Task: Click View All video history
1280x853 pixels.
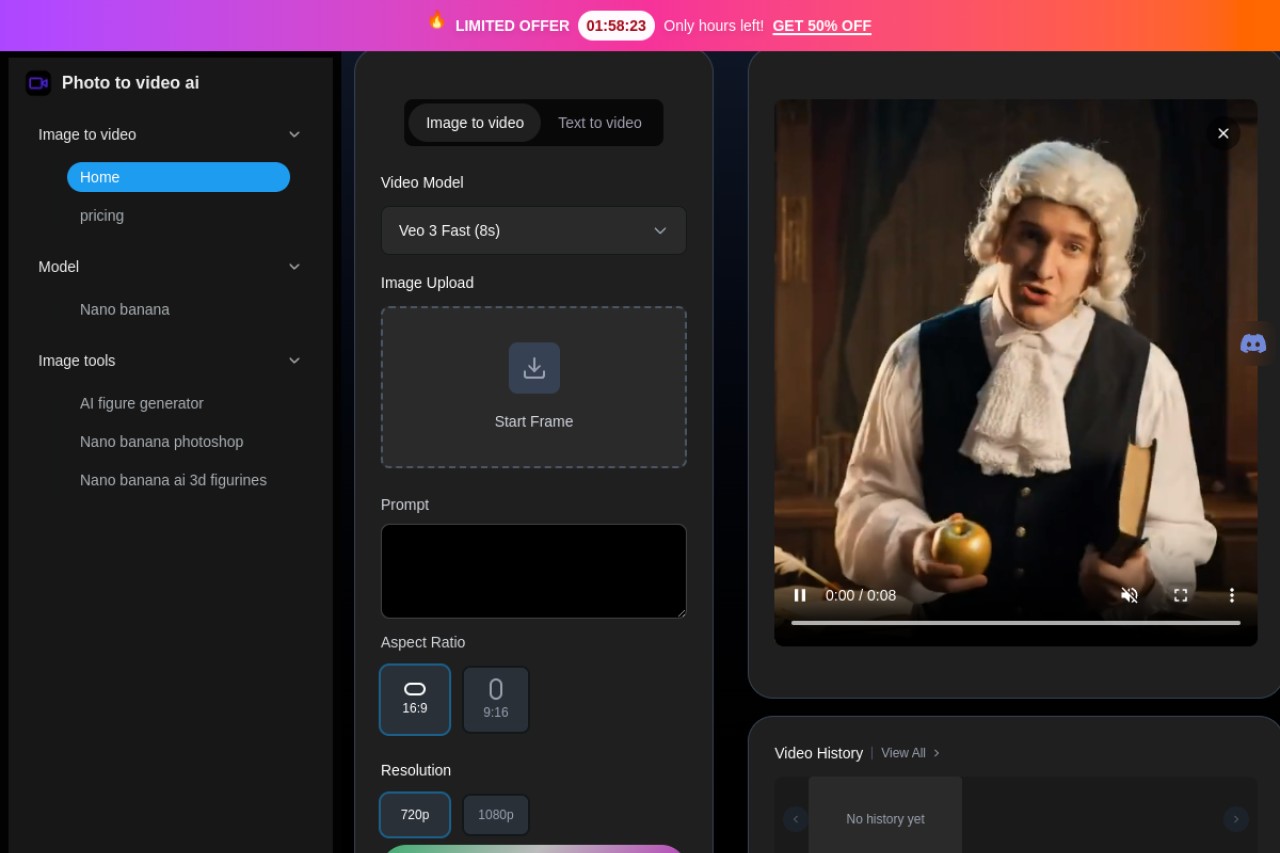Action: tap(910, 753)
